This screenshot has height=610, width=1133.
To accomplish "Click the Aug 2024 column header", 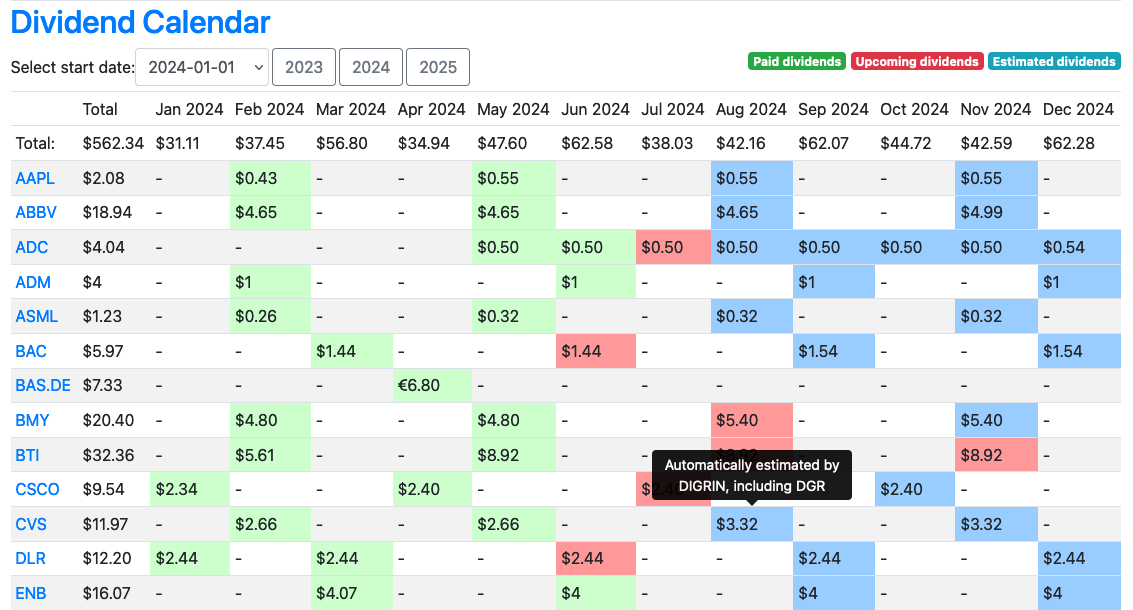I will (751, 109).
